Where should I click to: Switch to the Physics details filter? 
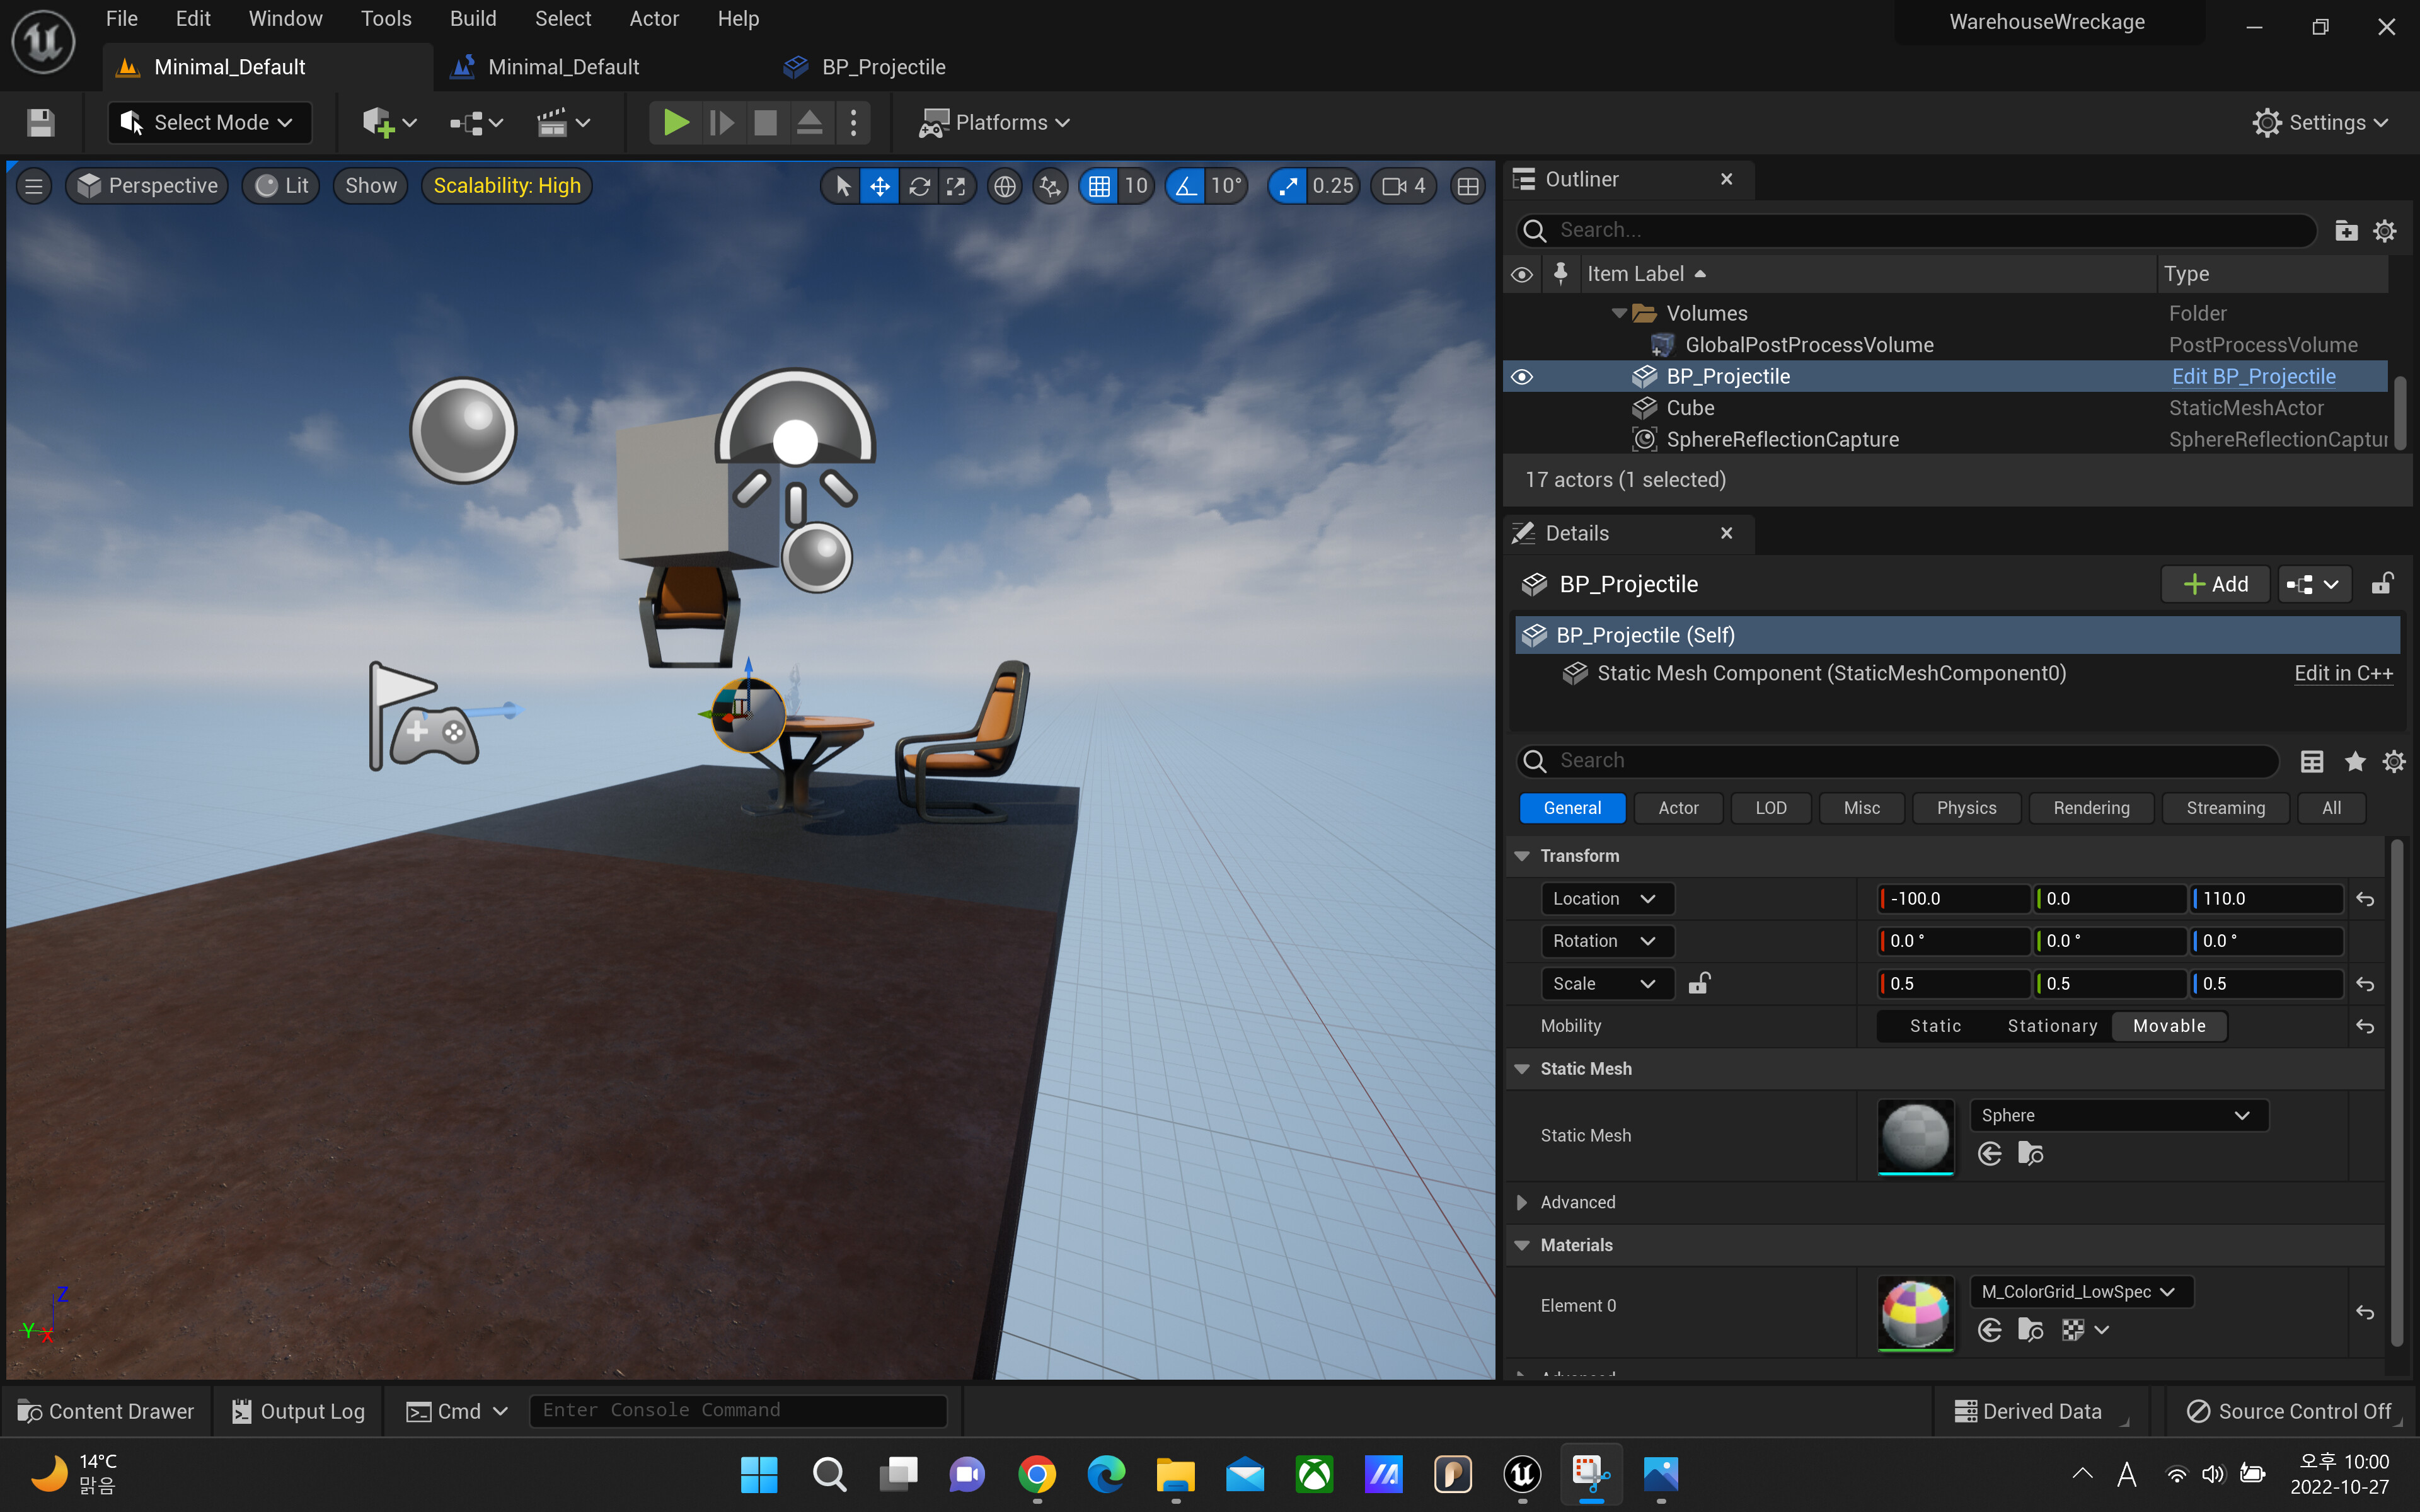(x=1965, y=808)
